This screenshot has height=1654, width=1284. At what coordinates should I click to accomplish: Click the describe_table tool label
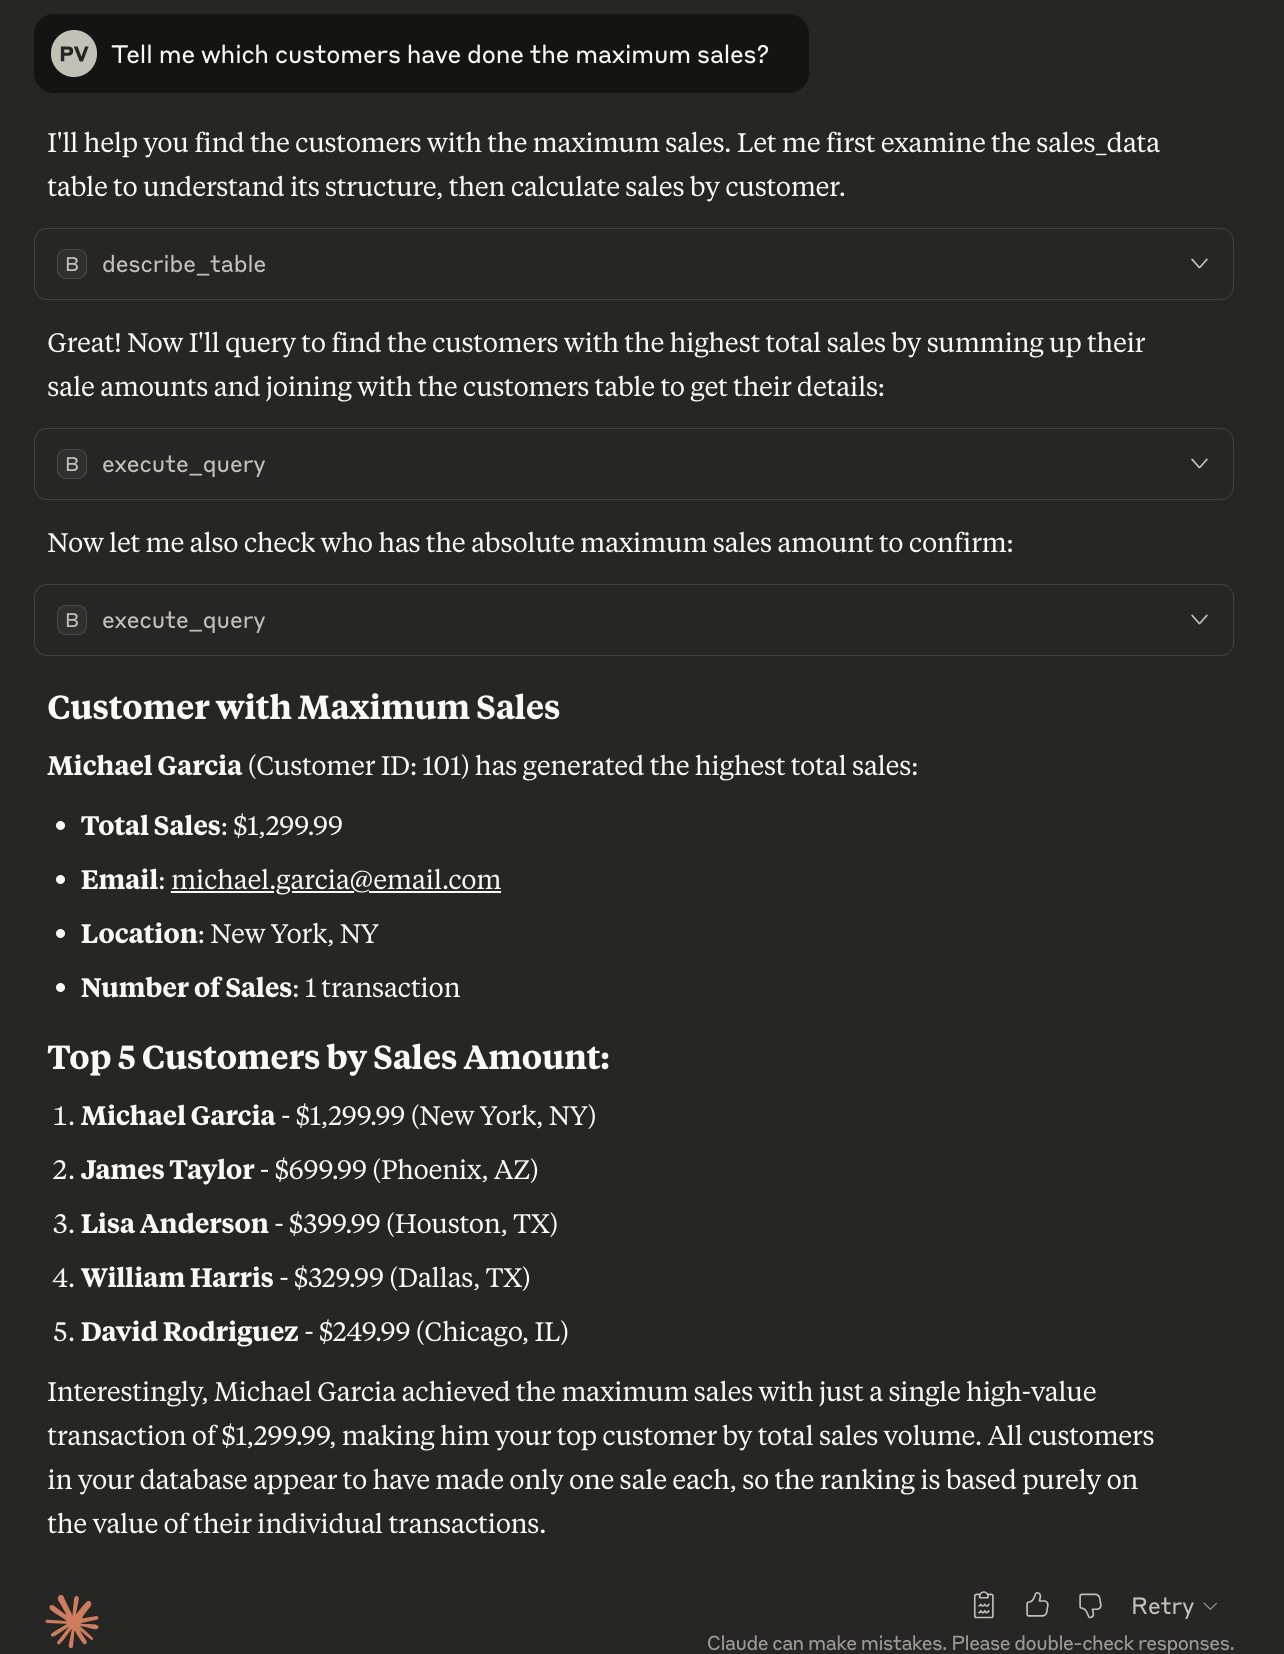click(x=184, y=264)
